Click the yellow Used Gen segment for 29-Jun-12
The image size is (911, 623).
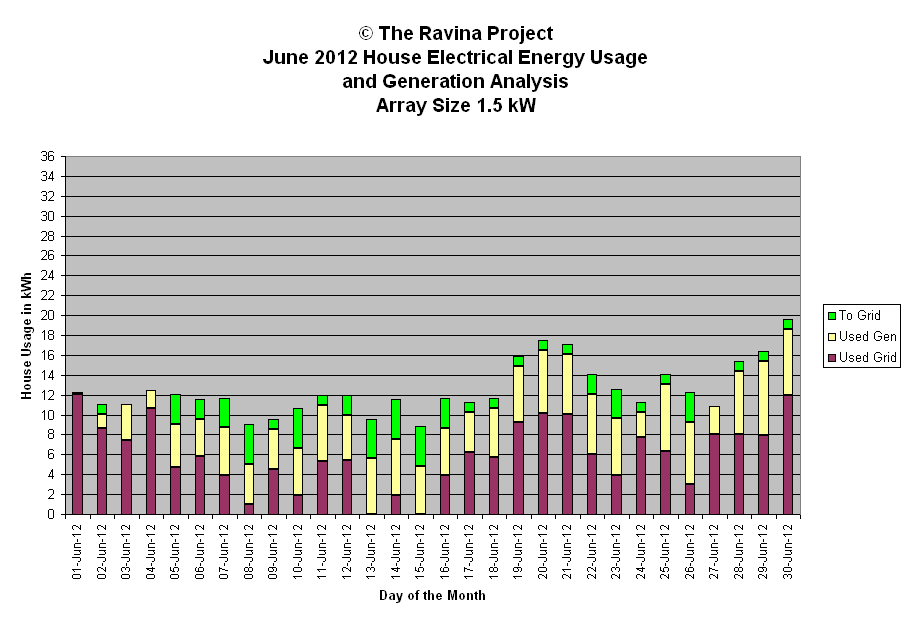pos(763,398)
